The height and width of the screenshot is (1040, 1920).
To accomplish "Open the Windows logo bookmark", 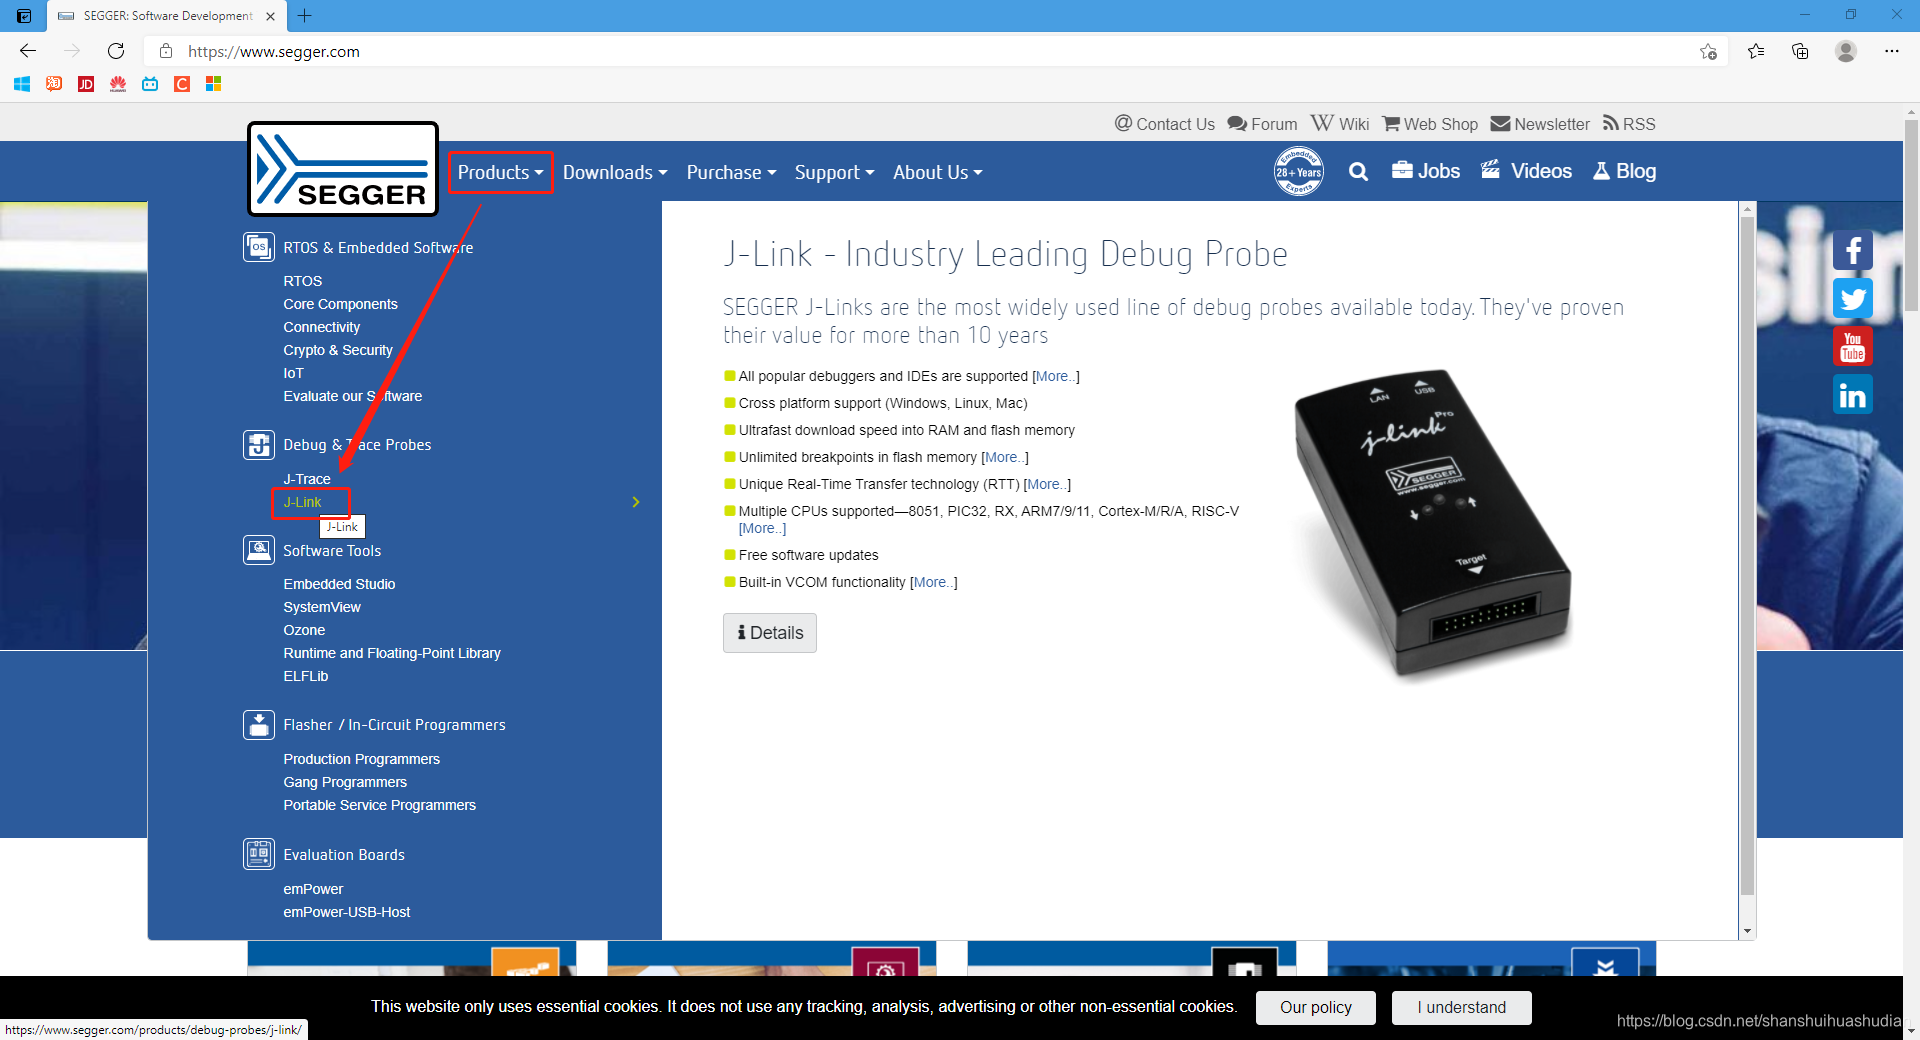I will point(22,84).
